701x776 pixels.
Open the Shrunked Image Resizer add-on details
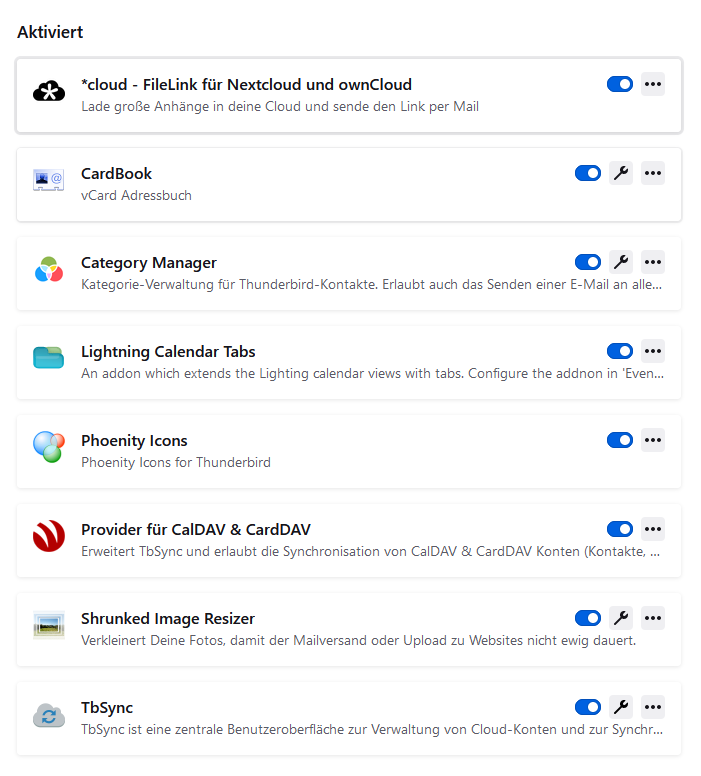coord(168,618)
